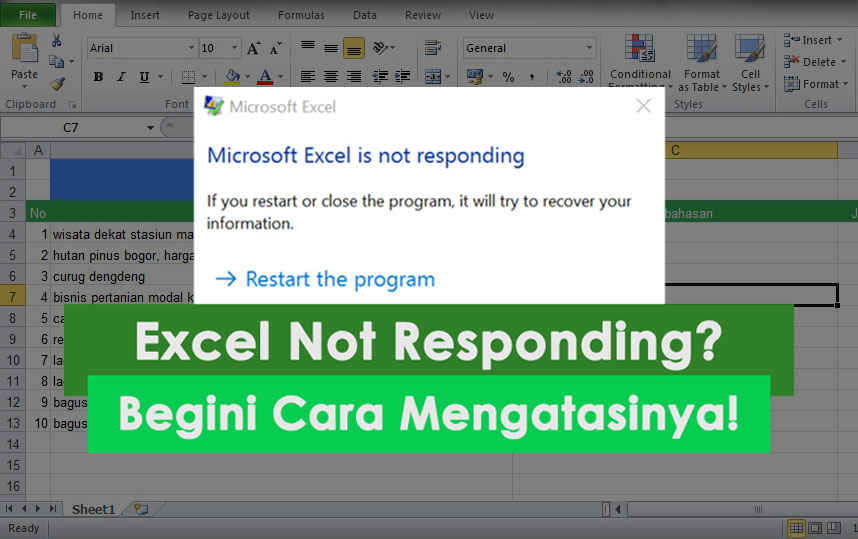Open the font size 10 dropdown
Image resolution: width=858 pixels, height=539 pixels.
pyautogui.click(x=234, y=48)
